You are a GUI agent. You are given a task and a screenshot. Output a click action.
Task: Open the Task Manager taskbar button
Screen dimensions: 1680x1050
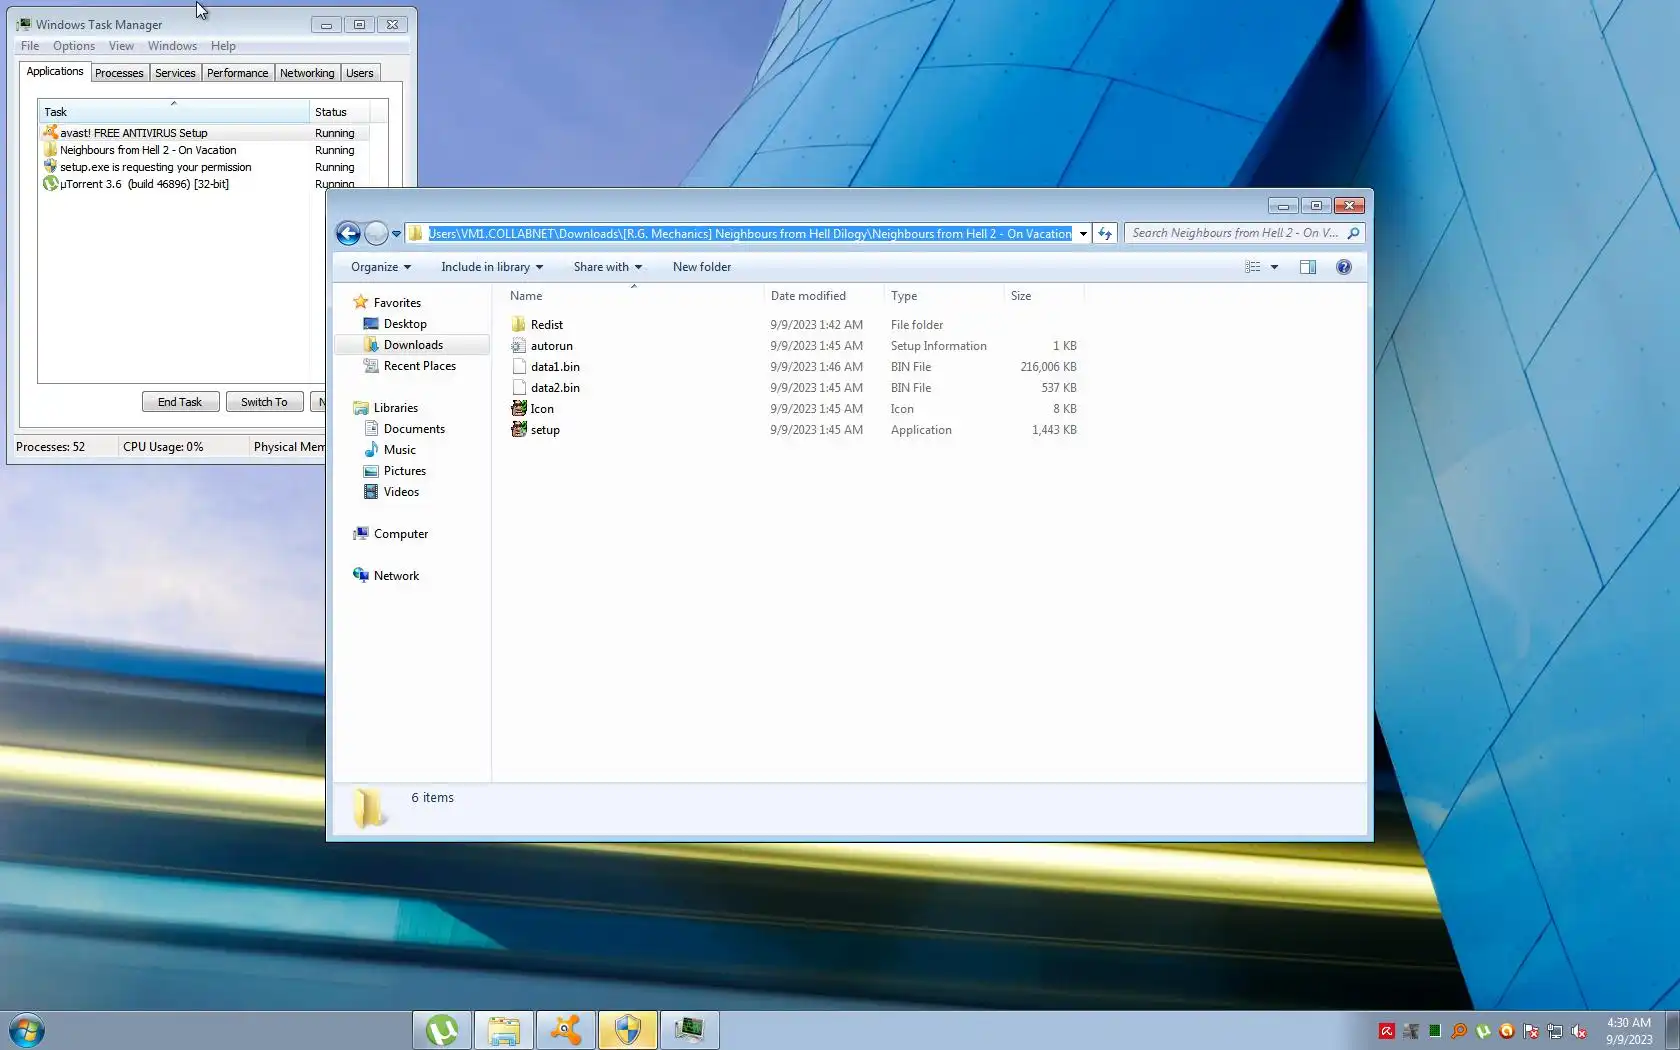690,1030
